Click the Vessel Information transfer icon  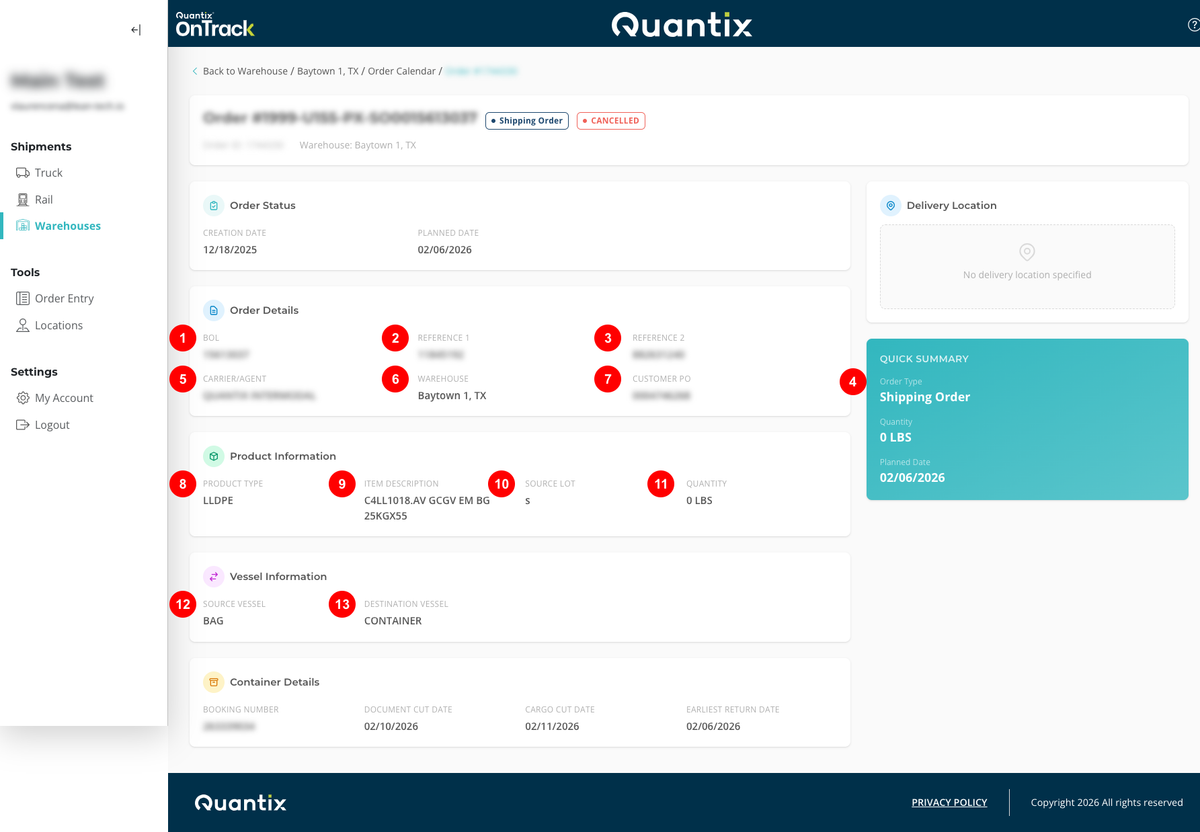pyautogui.click(x=213, y=576)
